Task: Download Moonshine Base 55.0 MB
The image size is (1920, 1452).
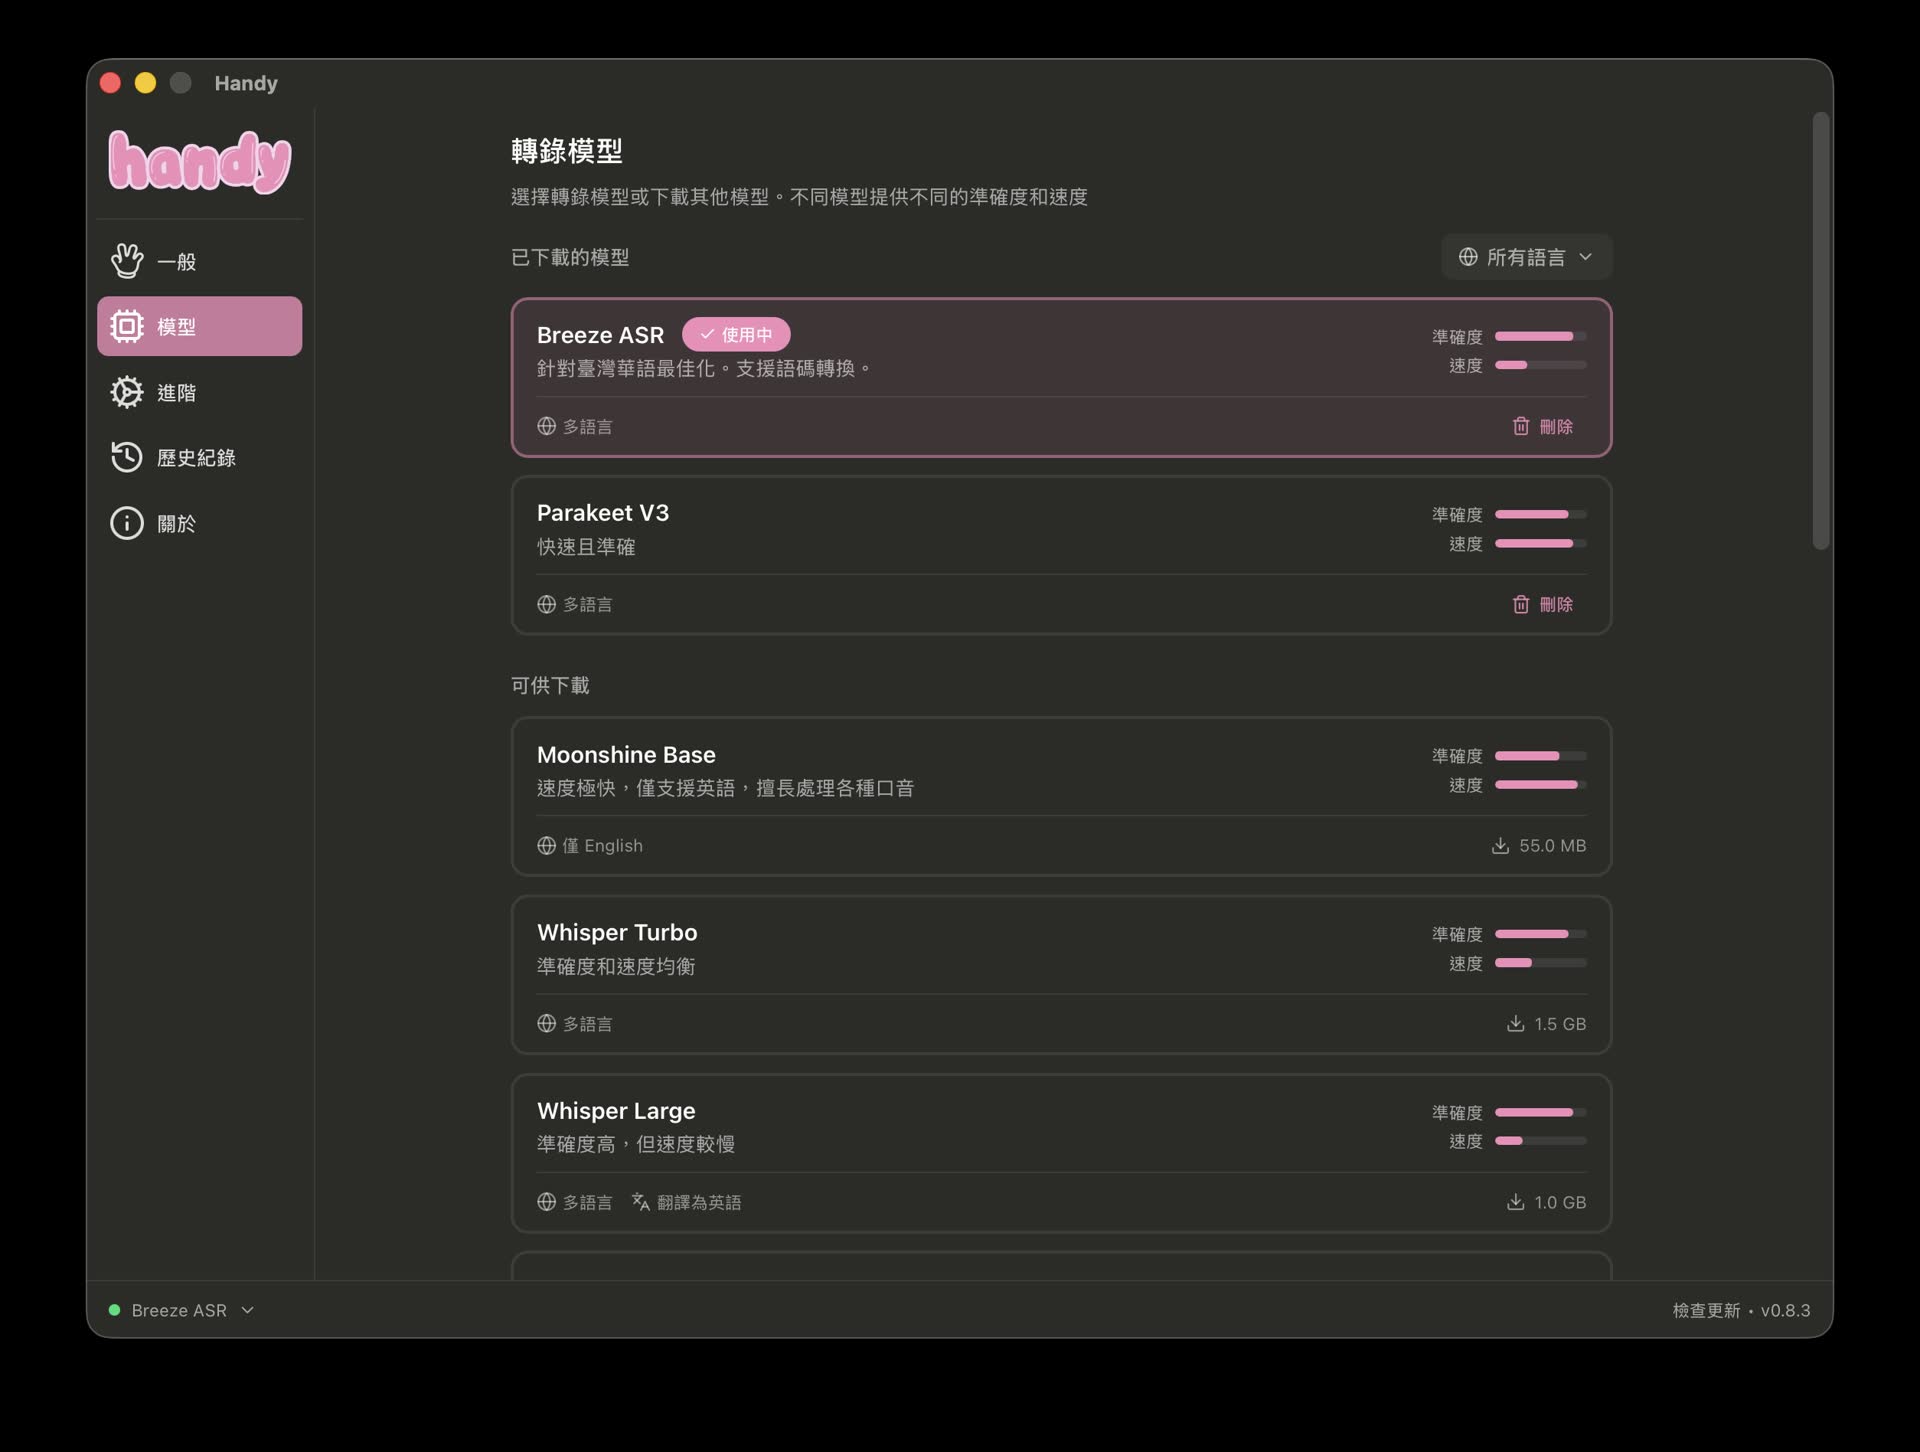Action: tap(1539, 846)
